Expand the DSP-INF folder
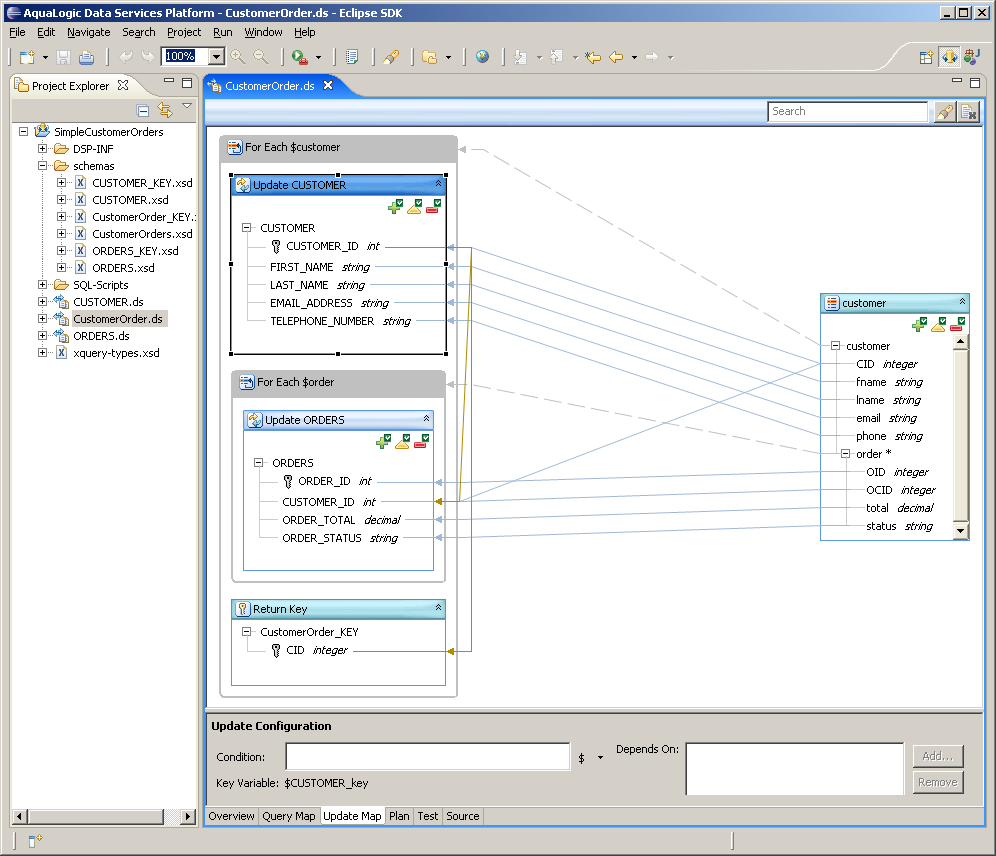This screenshot has width=996, height=856. click(43, 149)
